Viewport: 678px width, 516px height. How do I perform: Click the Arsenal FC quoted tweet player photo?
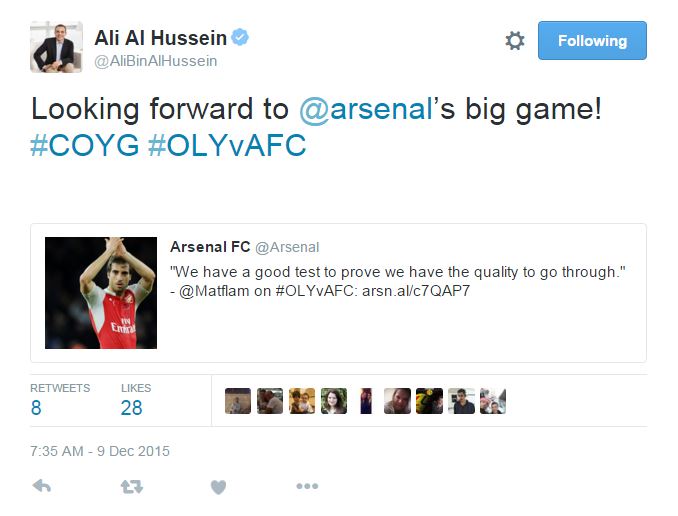coord(101,293)
